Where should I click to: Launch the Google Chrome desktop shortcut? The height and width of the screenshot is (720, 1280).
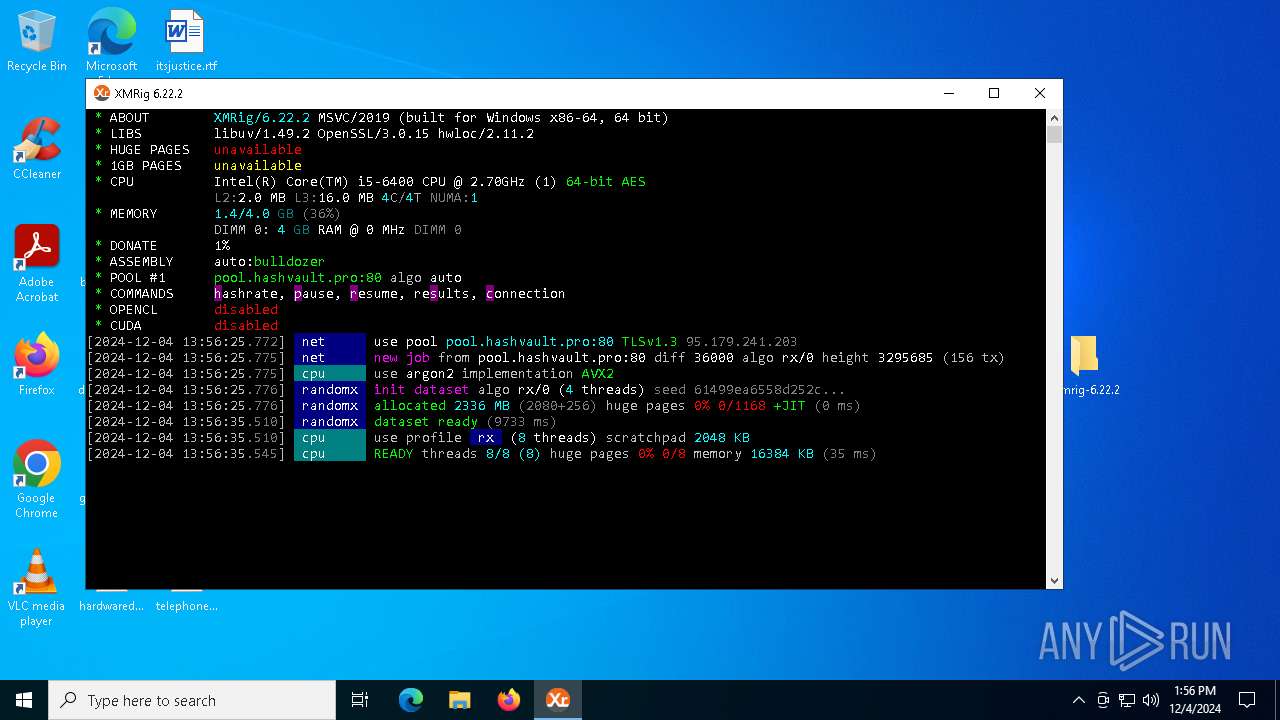pyautogui.click(x=37, y=480)
